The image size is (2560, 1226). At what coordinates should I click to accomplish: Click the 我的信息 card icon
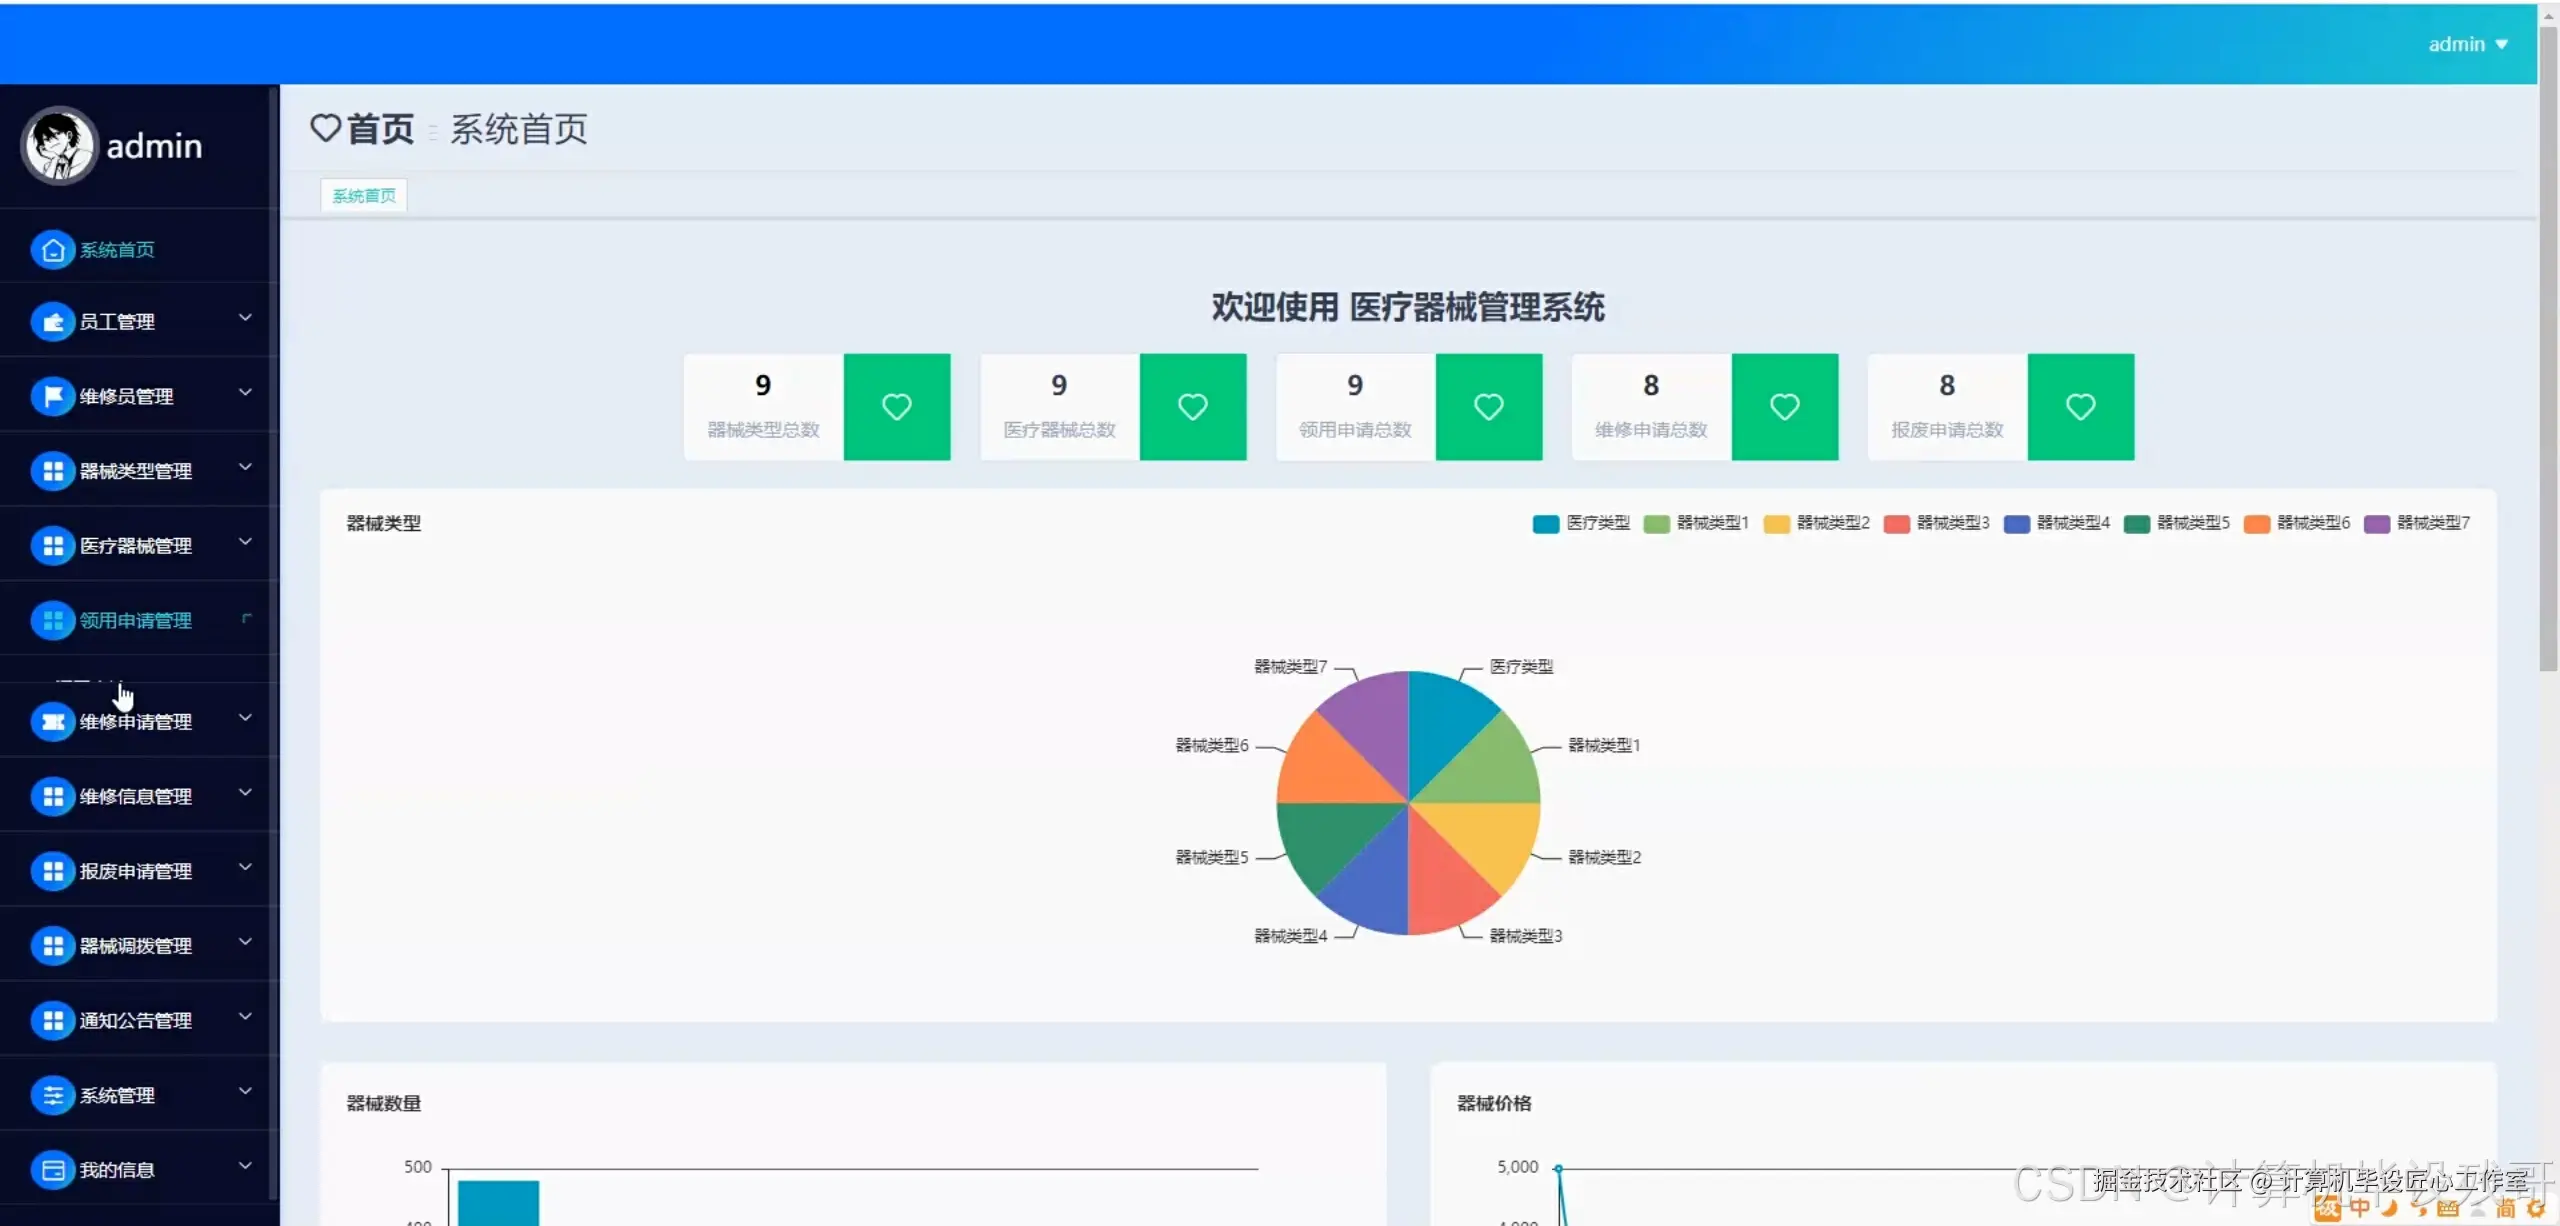(53, 1170)
